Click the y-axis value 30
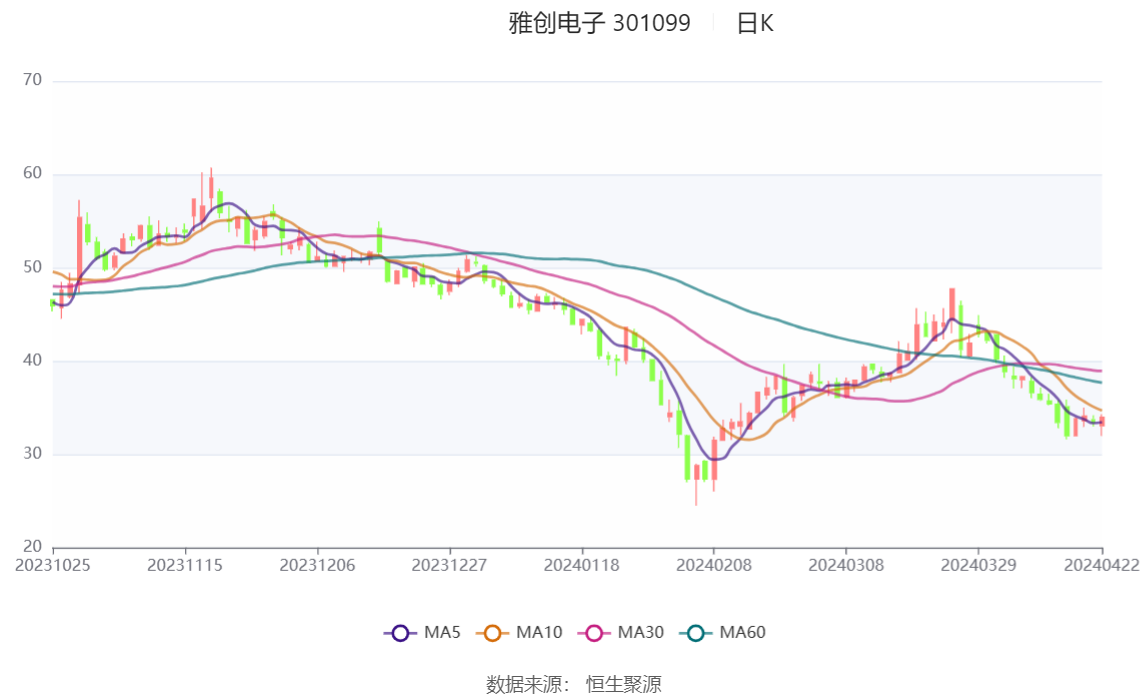 tap(32, 454)
